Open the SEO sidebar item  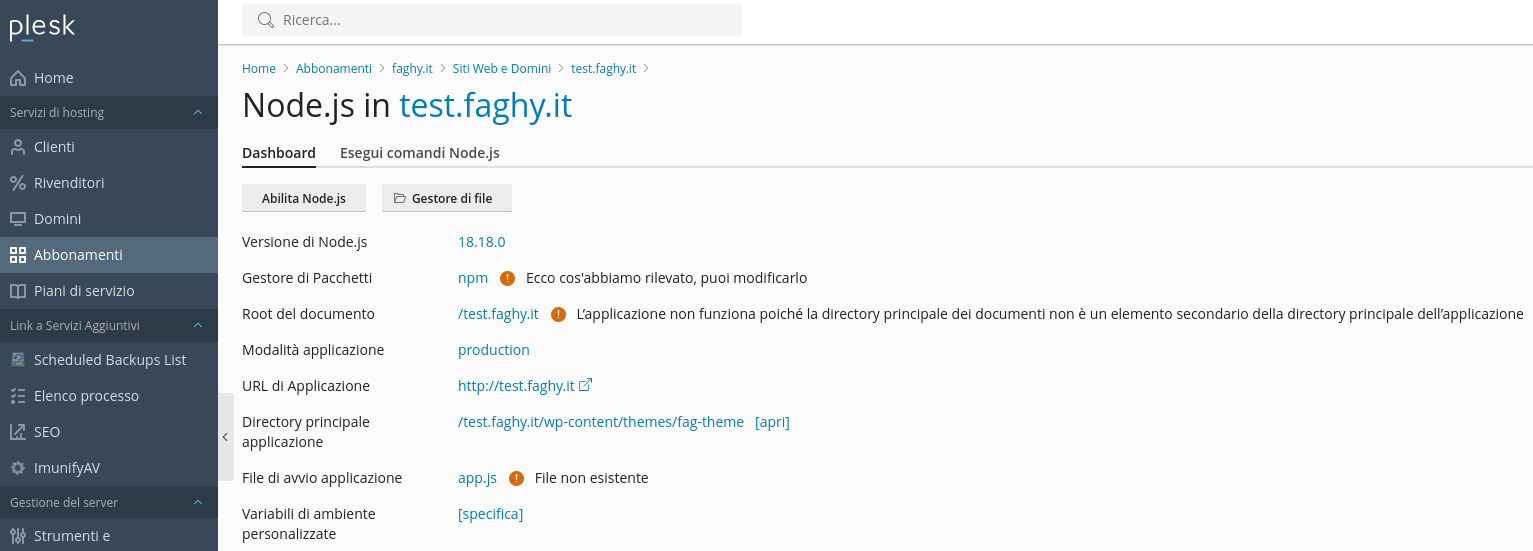[x=46, y=432]
